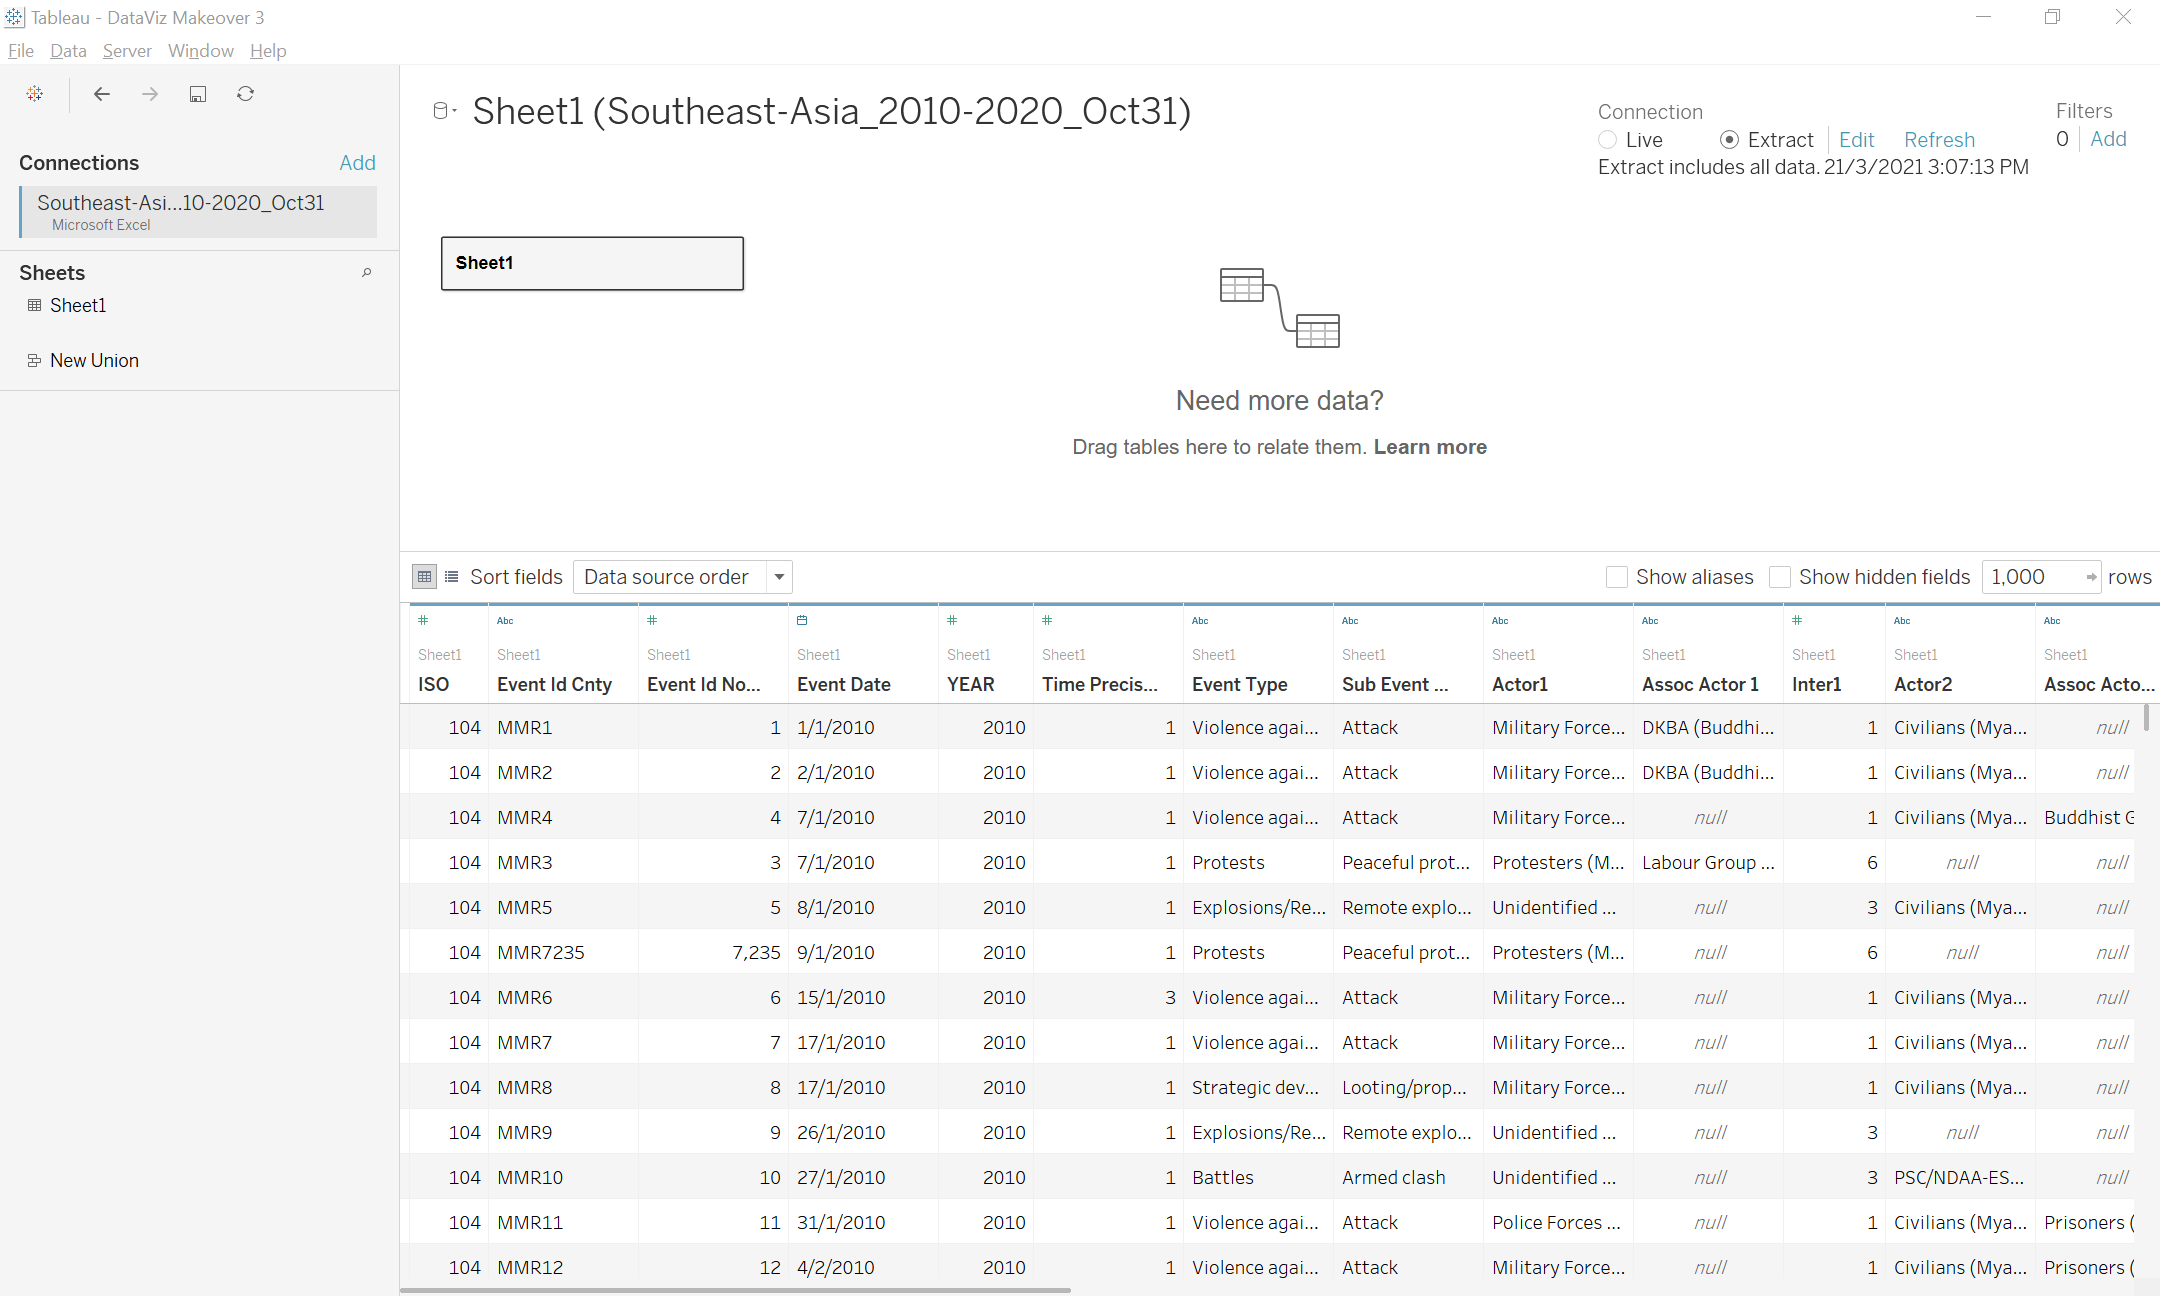This screenshot has width=2160, height=1296.
Task: Open the Server menu
Action: point(127,51)
